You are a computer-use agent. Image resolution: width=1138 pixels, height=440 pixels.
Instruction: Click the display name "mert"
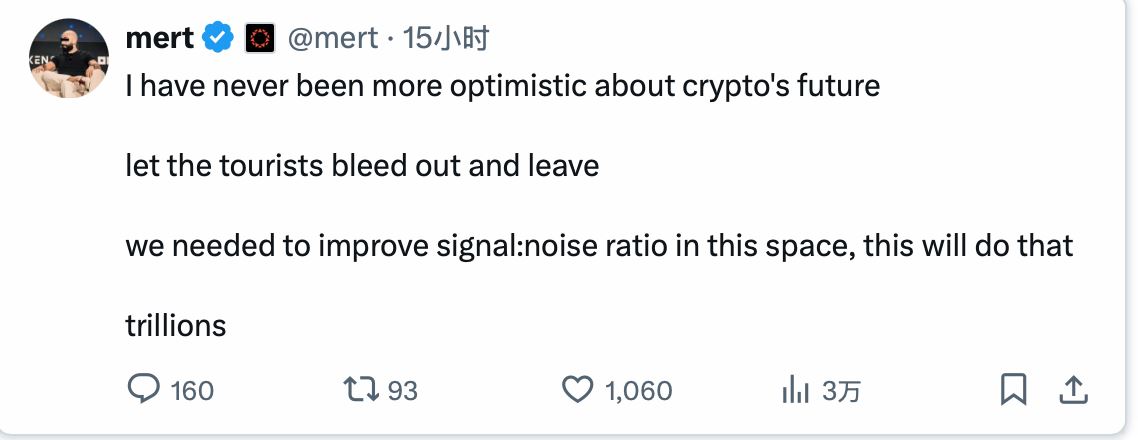(x=160, y=39)
